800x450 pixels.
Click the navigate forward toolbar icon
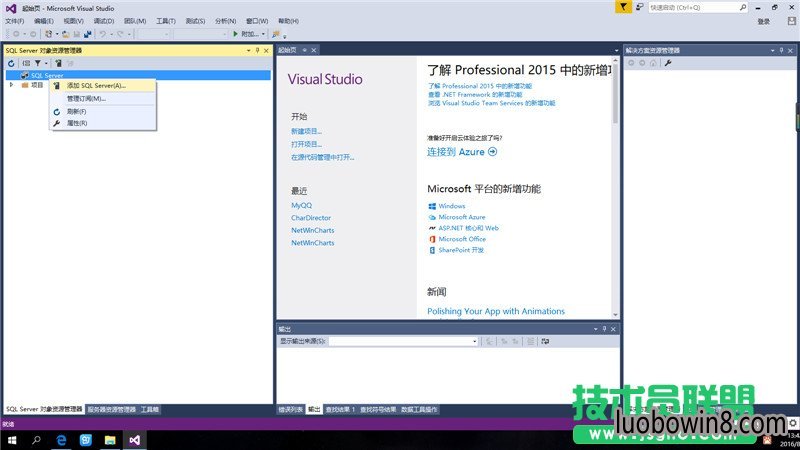(33, 34)
